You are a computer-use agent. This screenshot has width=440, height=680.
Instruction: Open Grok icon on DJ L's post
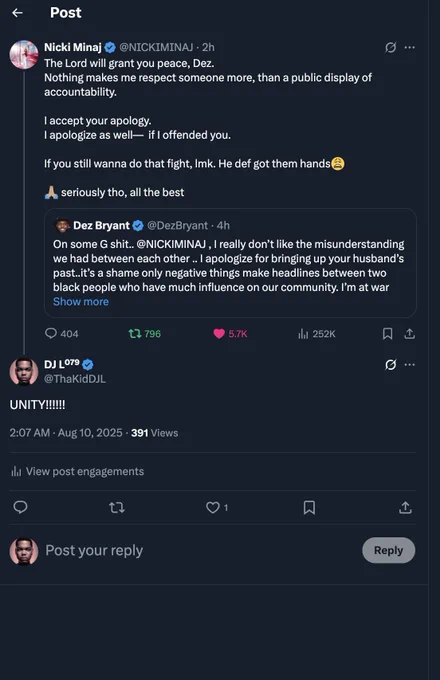click(x=391, y=365)
